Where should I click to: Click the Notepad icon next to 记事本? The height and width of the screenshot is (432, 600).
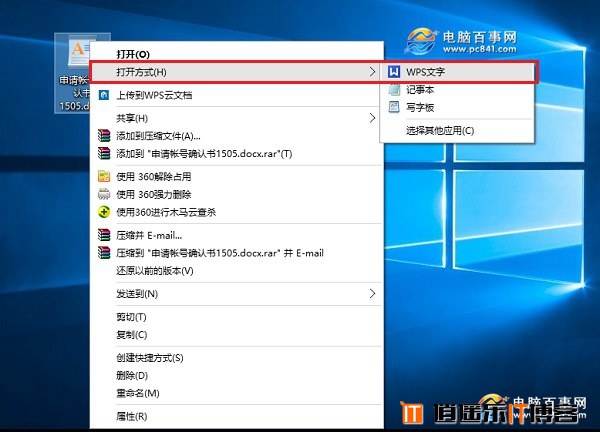pyautogui.click(x=394, y=90)
